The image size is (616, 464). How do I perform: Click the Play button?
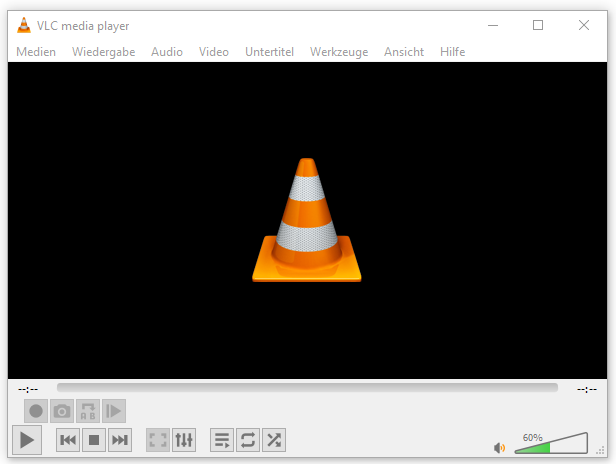pos(27,440)
